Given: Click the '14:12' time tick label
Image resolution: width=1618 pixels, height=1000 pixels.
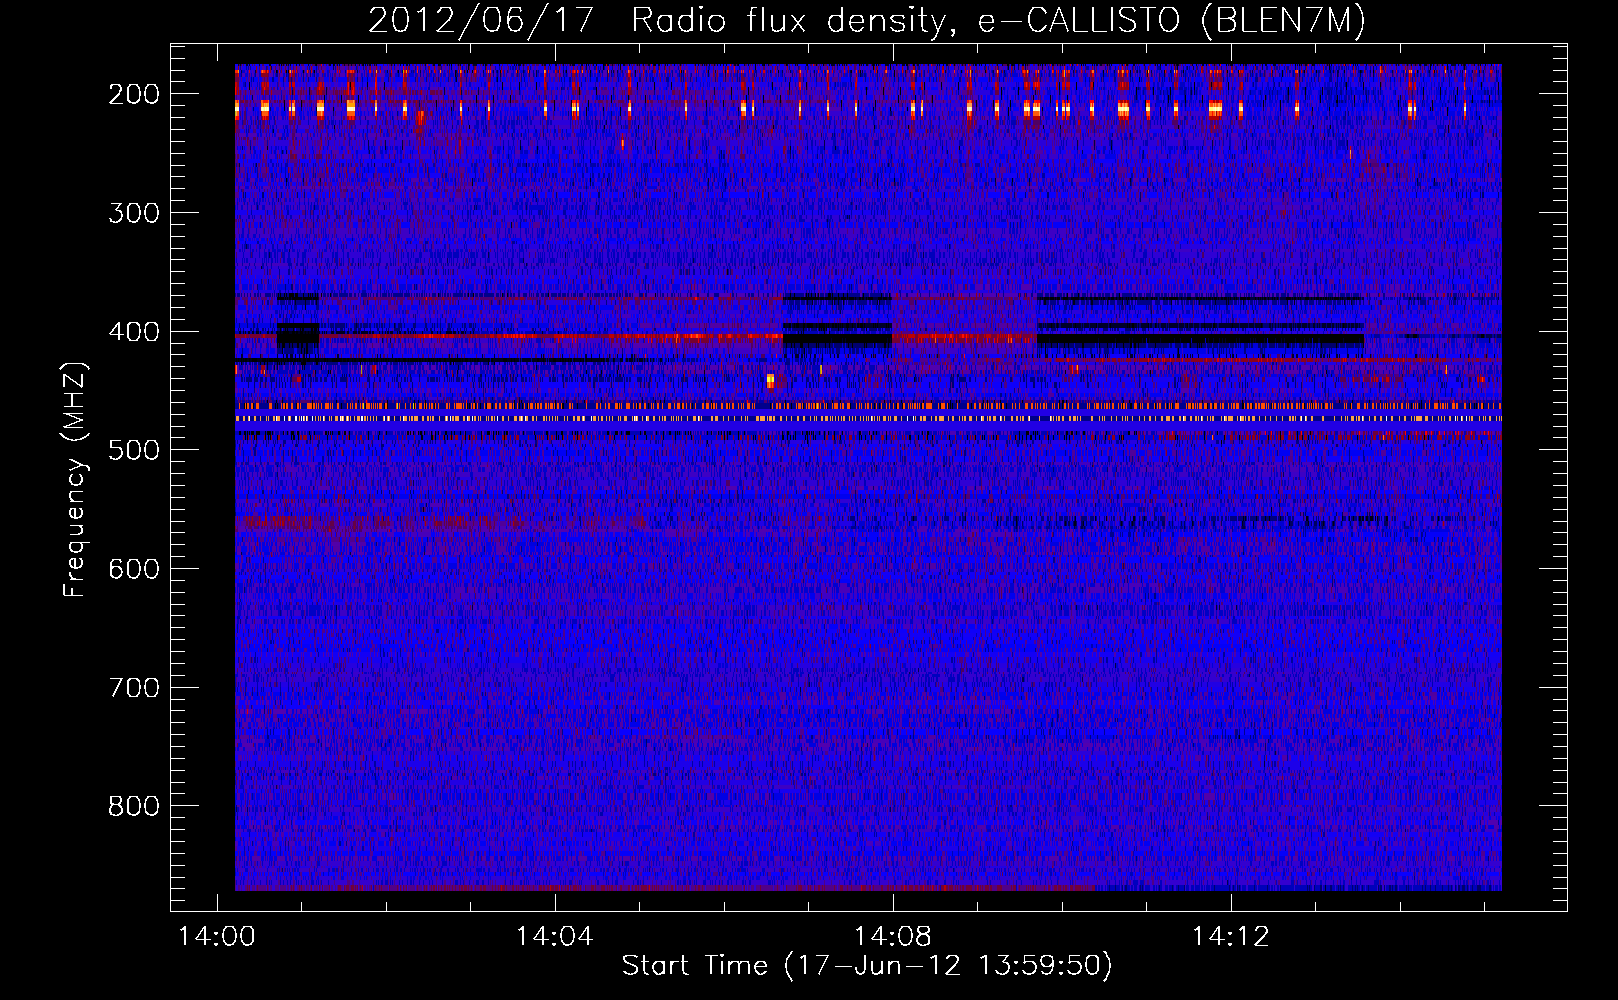Looking at the screenshot, I should pyautogui.click(x=1230, y=937).
